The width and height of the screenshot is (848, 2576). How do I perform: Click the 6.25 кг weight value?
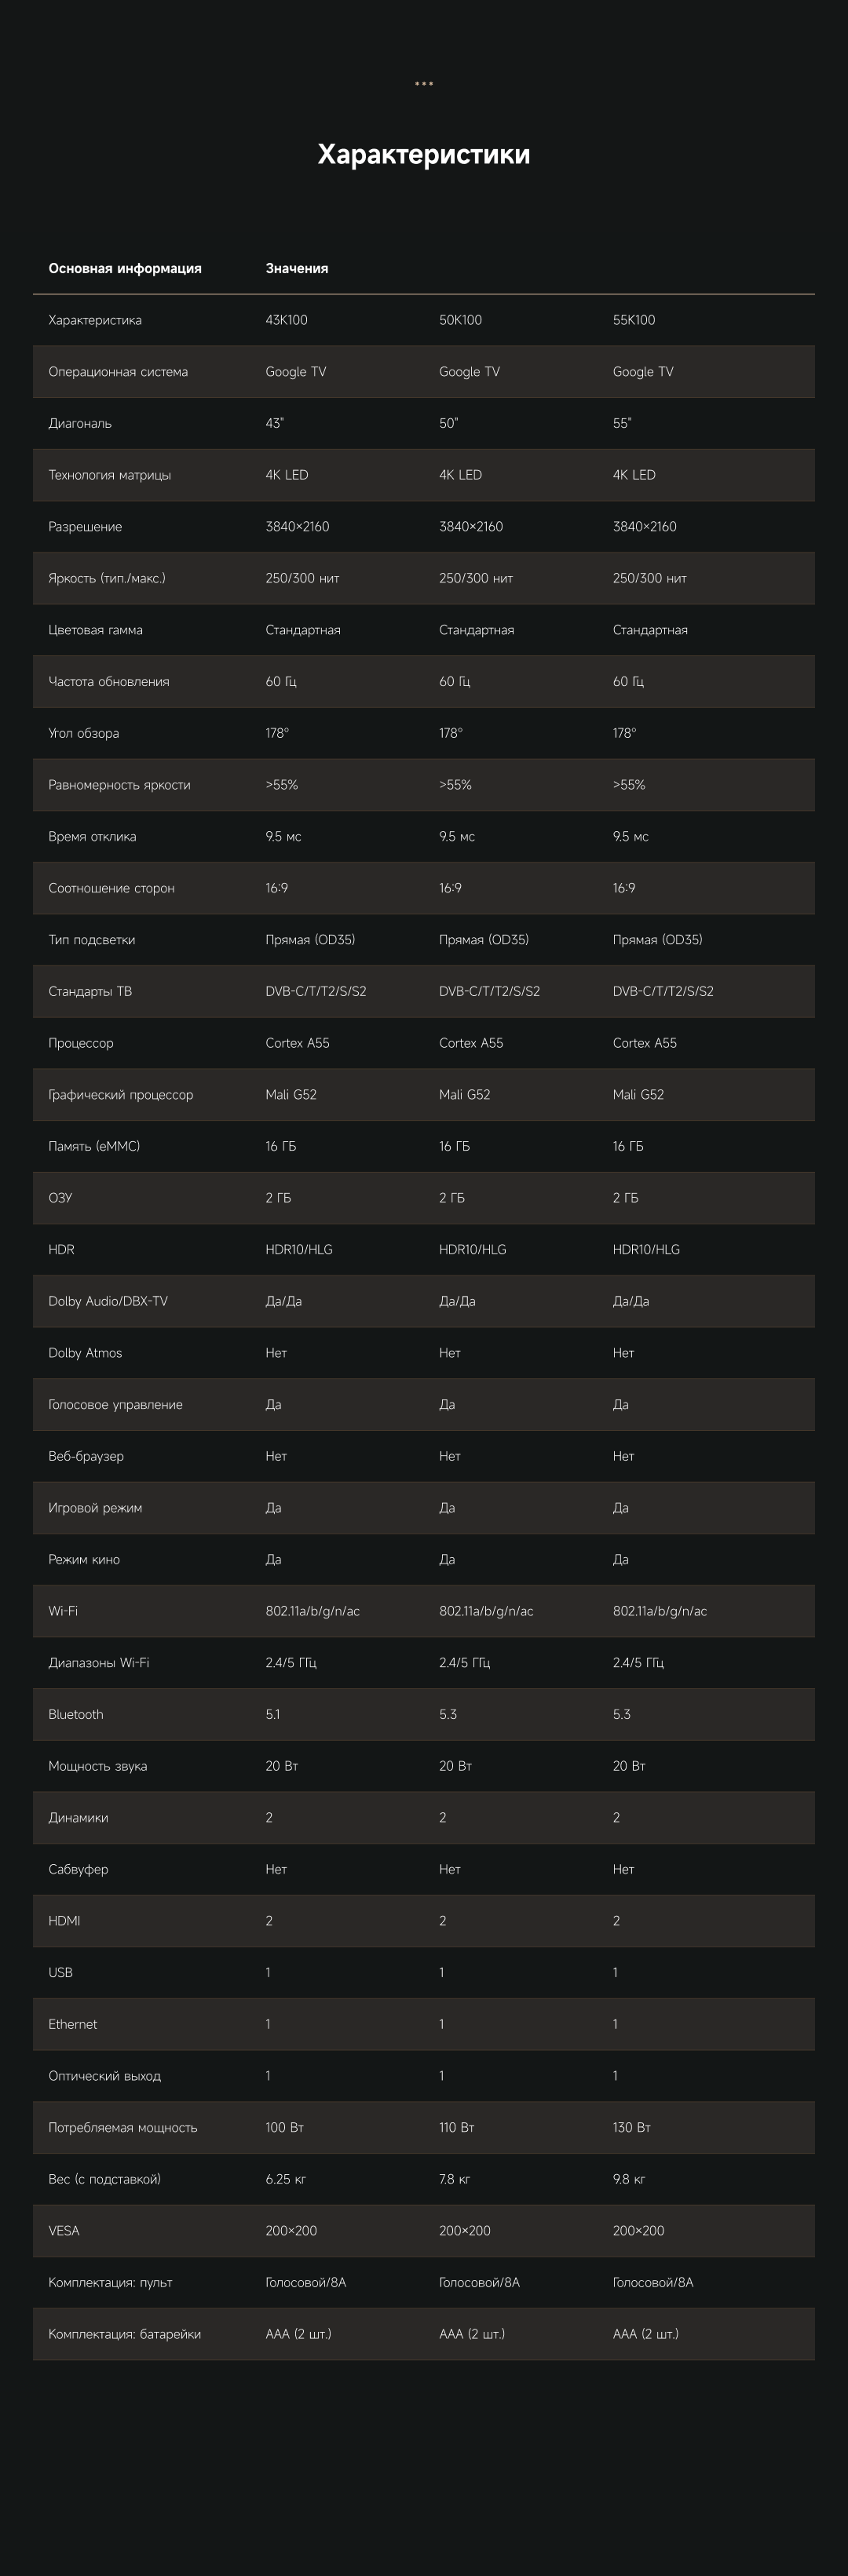click(x=286, y=2179)
